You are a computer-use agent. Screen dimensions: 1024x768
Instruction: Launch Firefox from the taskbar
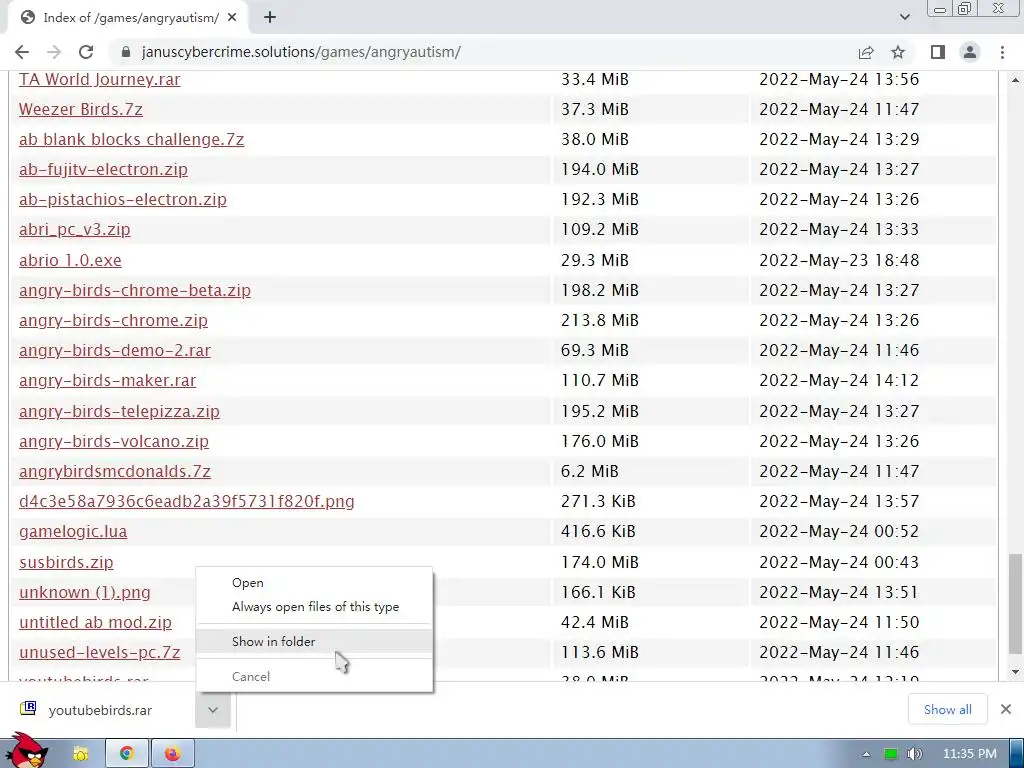[x=172, y=754]
